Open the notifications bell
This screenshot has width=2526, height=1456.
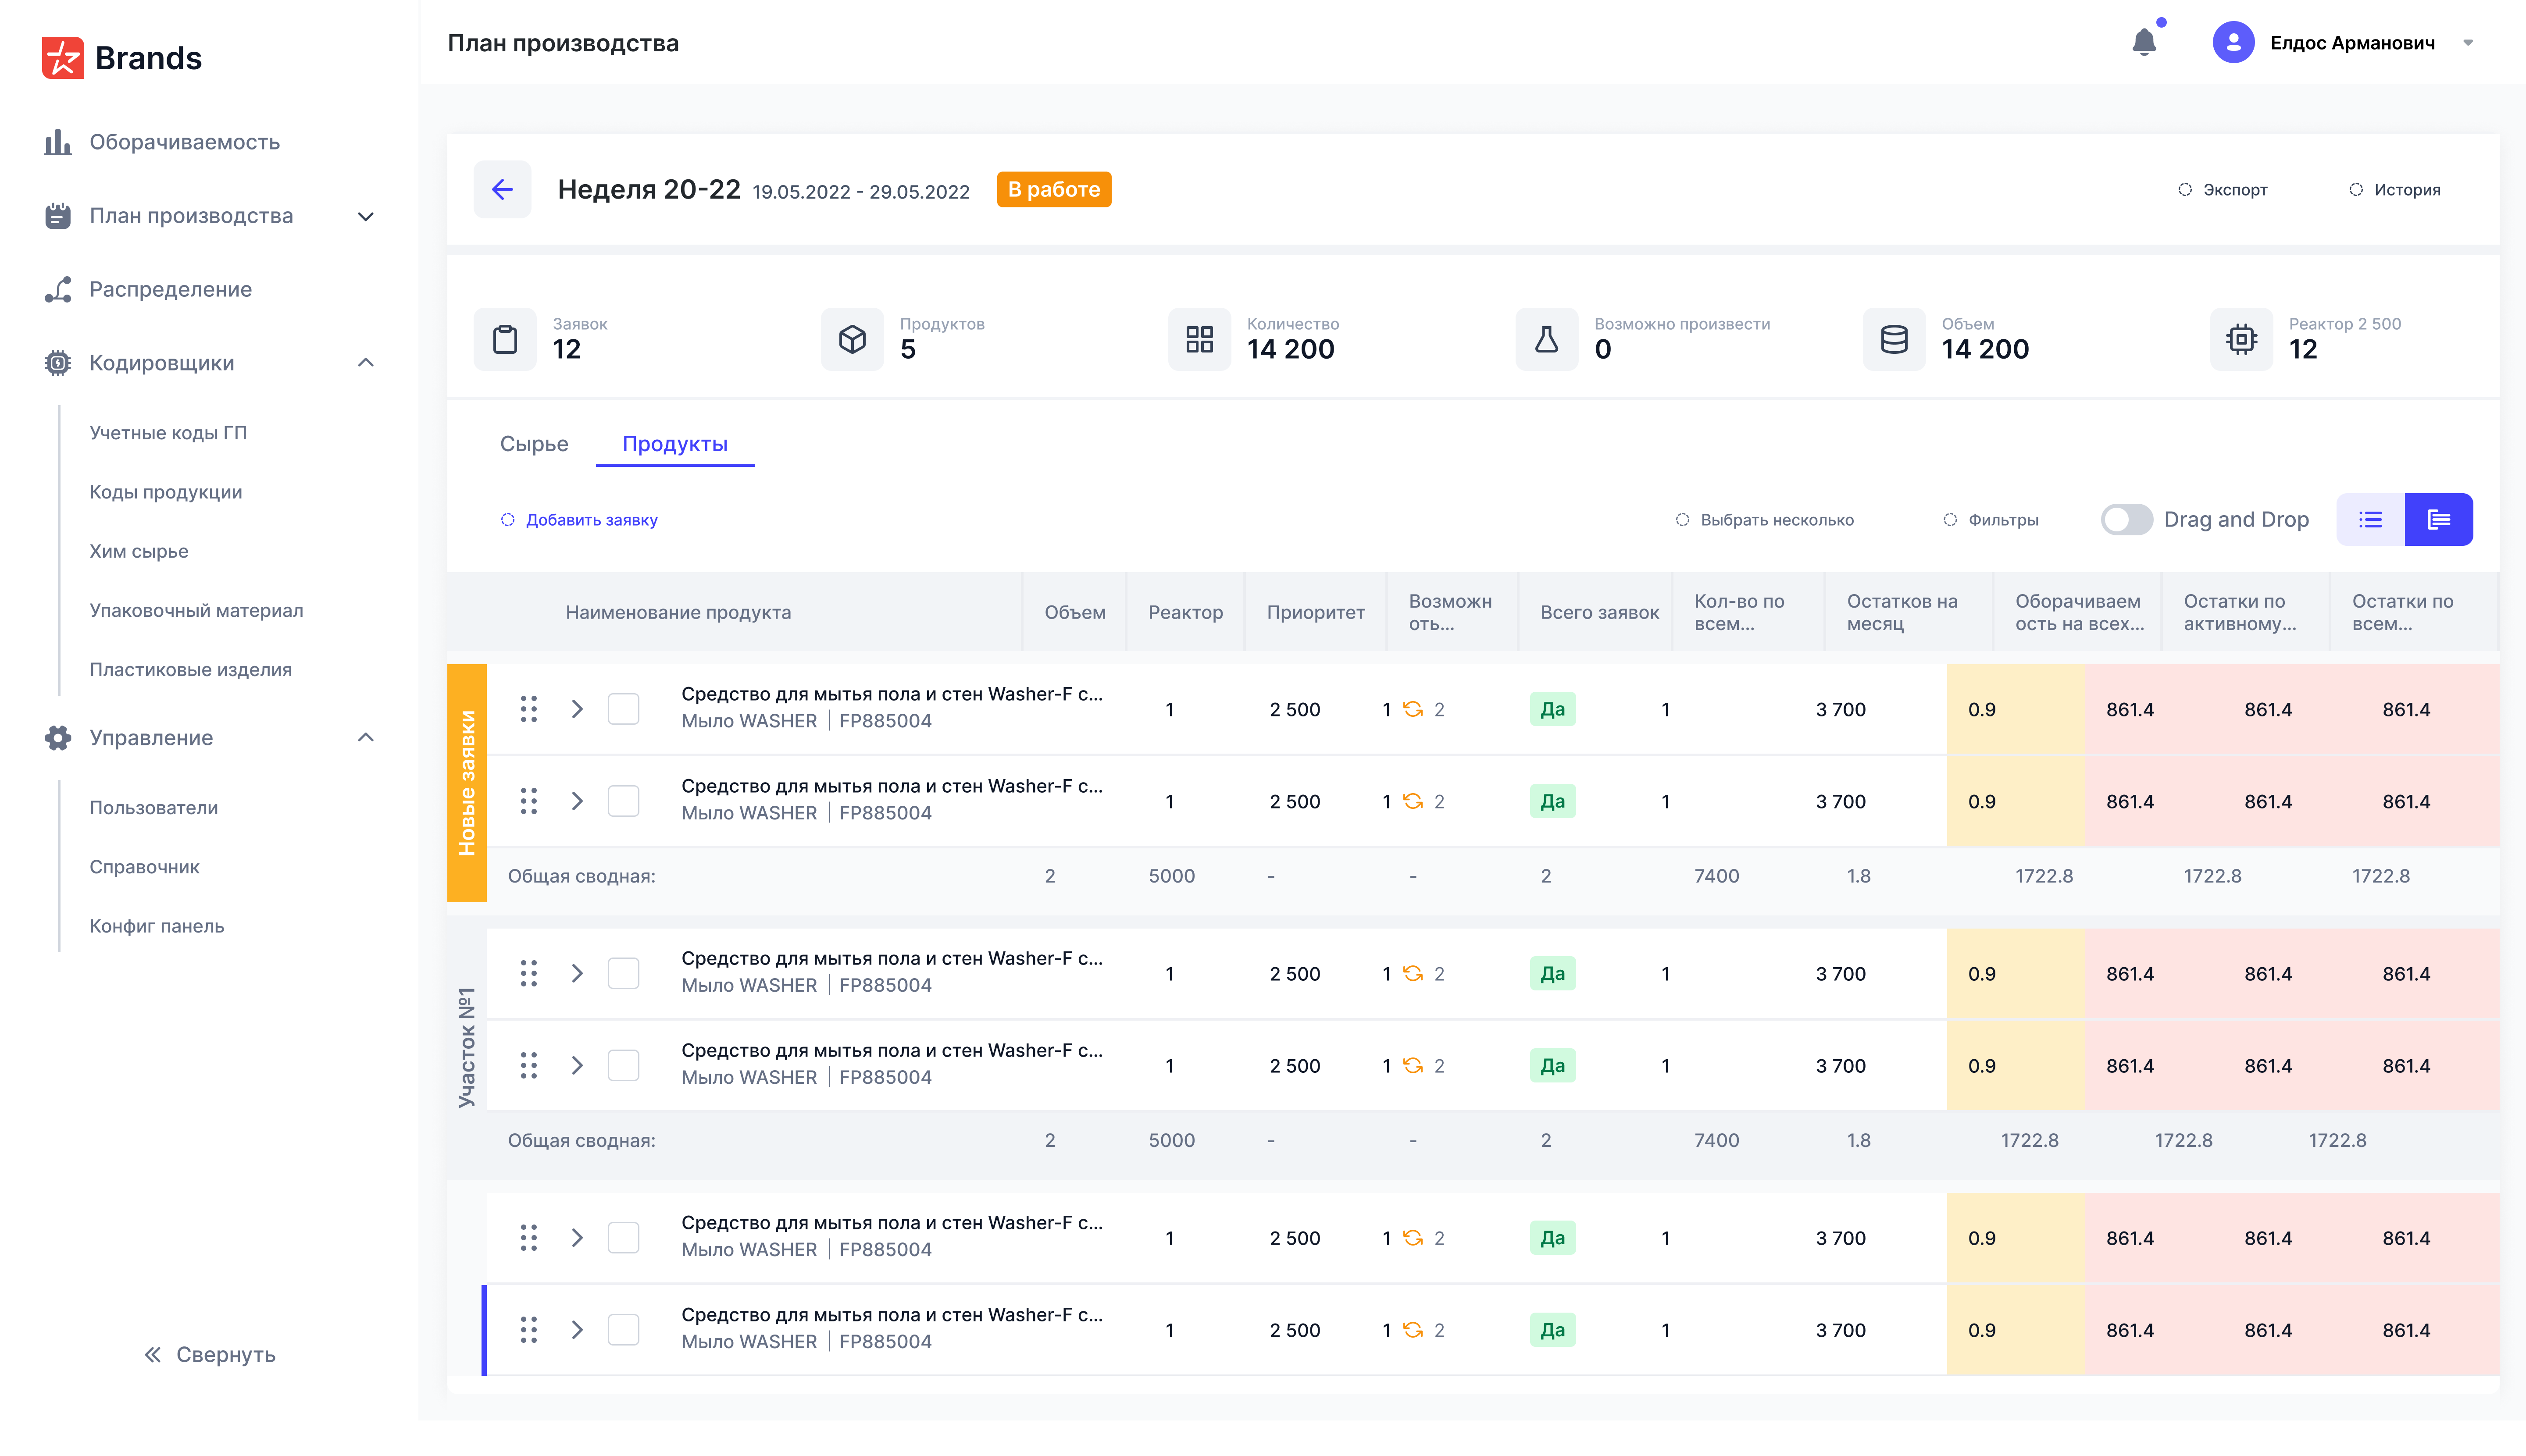[x=2144, y=42]
